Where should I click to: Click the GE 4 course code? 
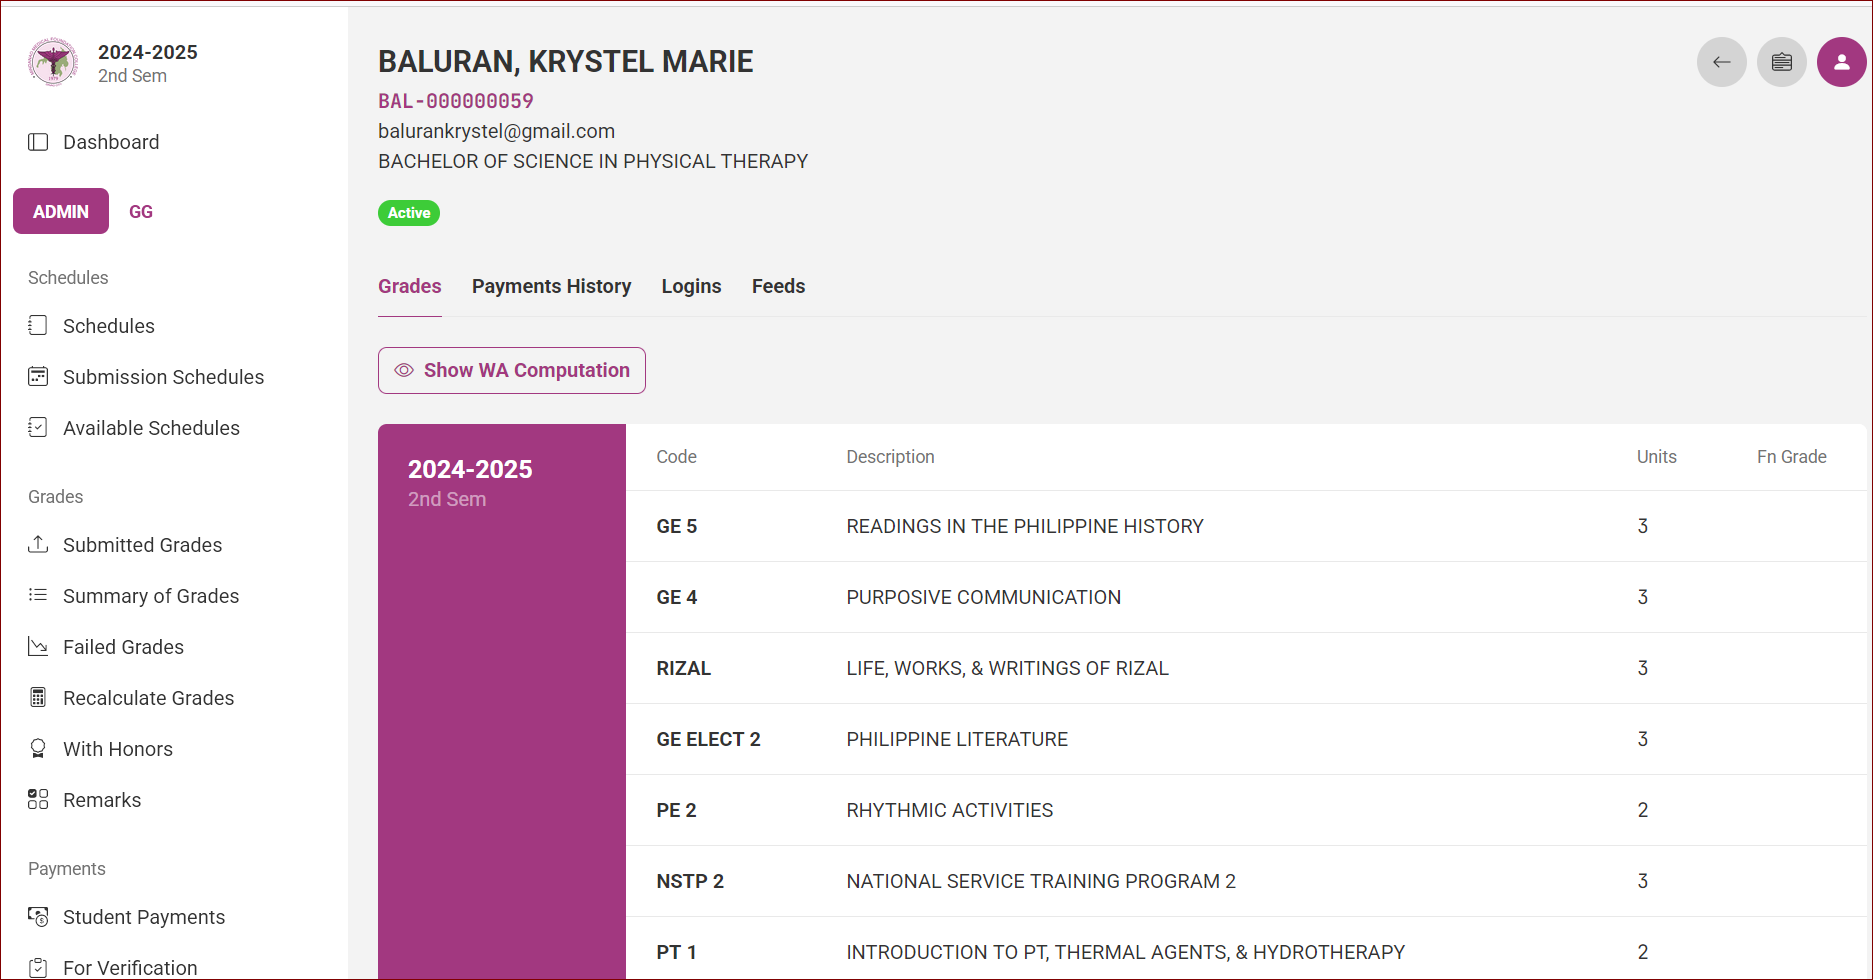point(677,597)
